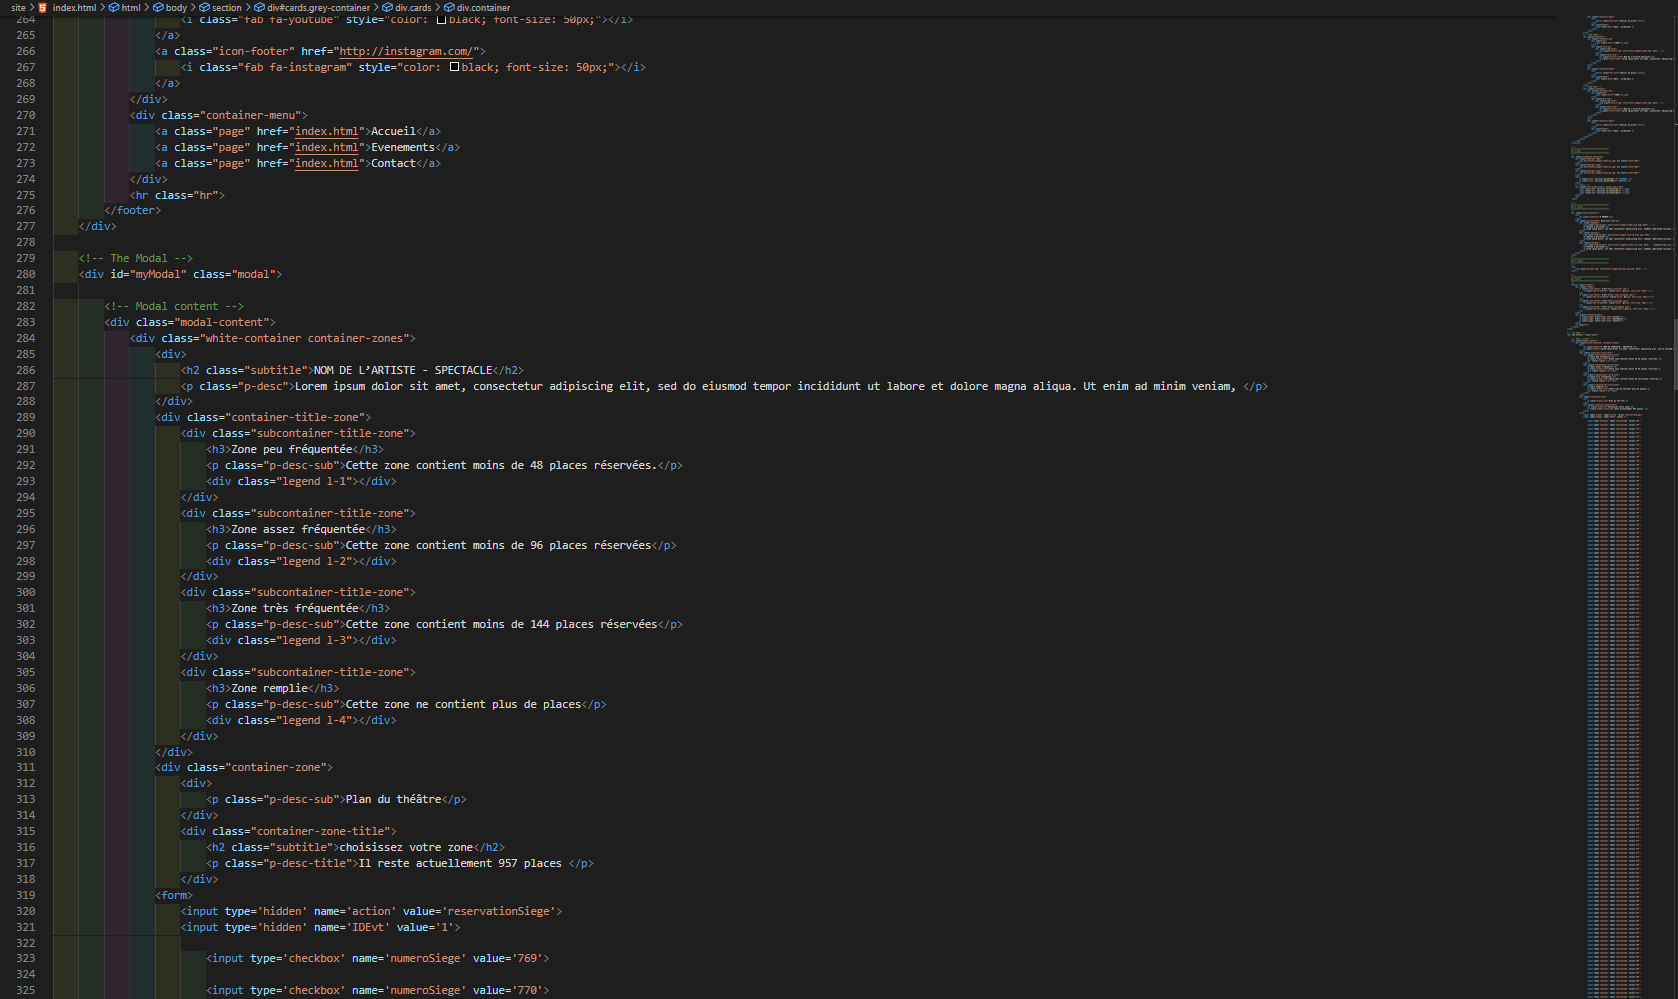Click the div.cards breadcrumb
This screenshot has width=1678, height=999.
[413, 7]
